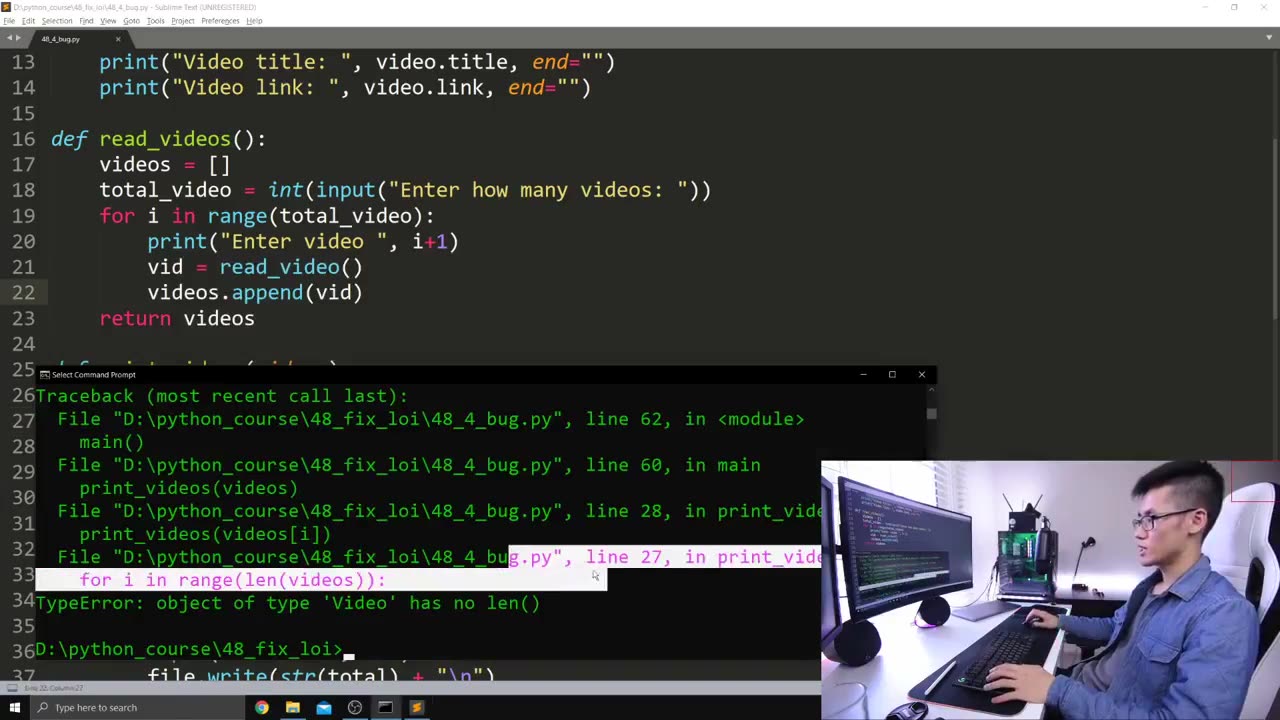Screen dimensions: 1280x720
Task: Open the Mail app from the taskbar
Action: (323, 707)
